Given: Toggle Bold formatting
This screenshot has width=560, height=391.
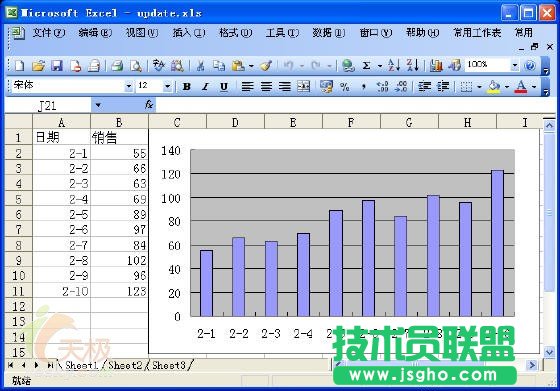Looking at the screenshot, I should 186,86.
